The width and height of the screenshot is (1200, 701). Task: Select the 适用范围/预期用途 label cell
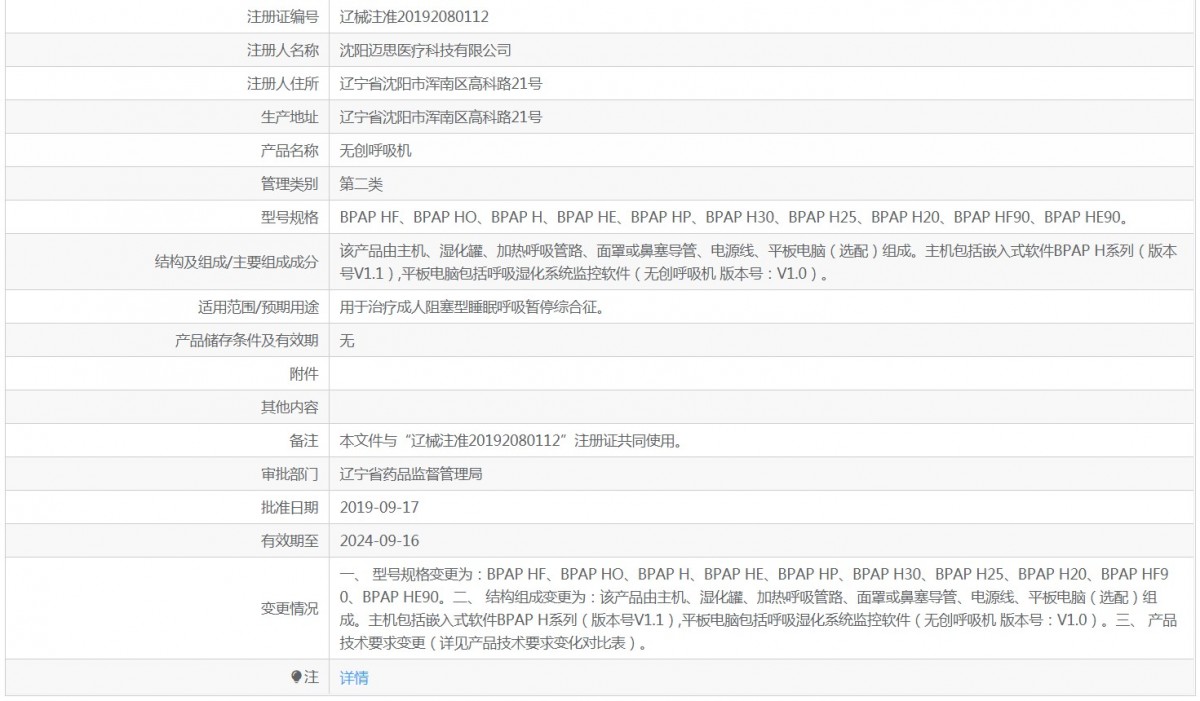pos(166,307)
